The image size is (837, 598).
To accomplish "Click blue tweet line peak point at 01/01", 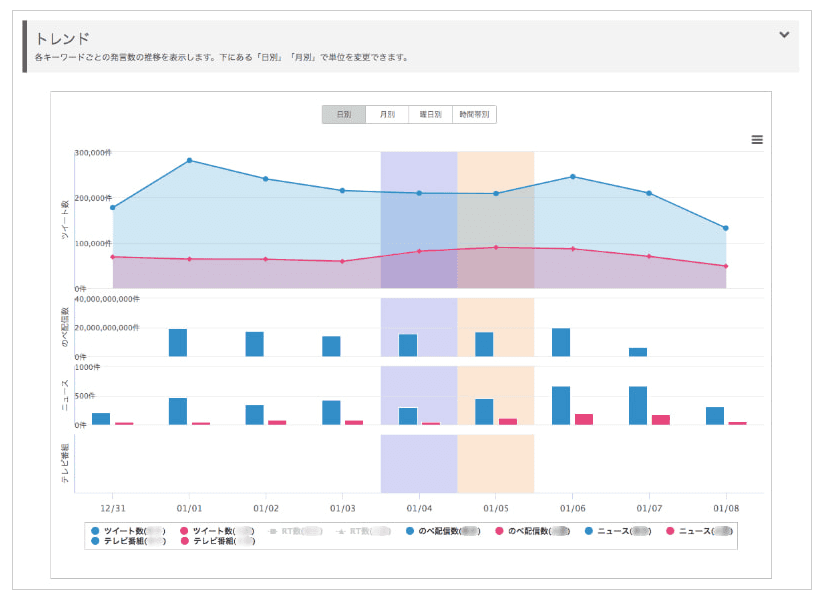I will coord(189,160).
